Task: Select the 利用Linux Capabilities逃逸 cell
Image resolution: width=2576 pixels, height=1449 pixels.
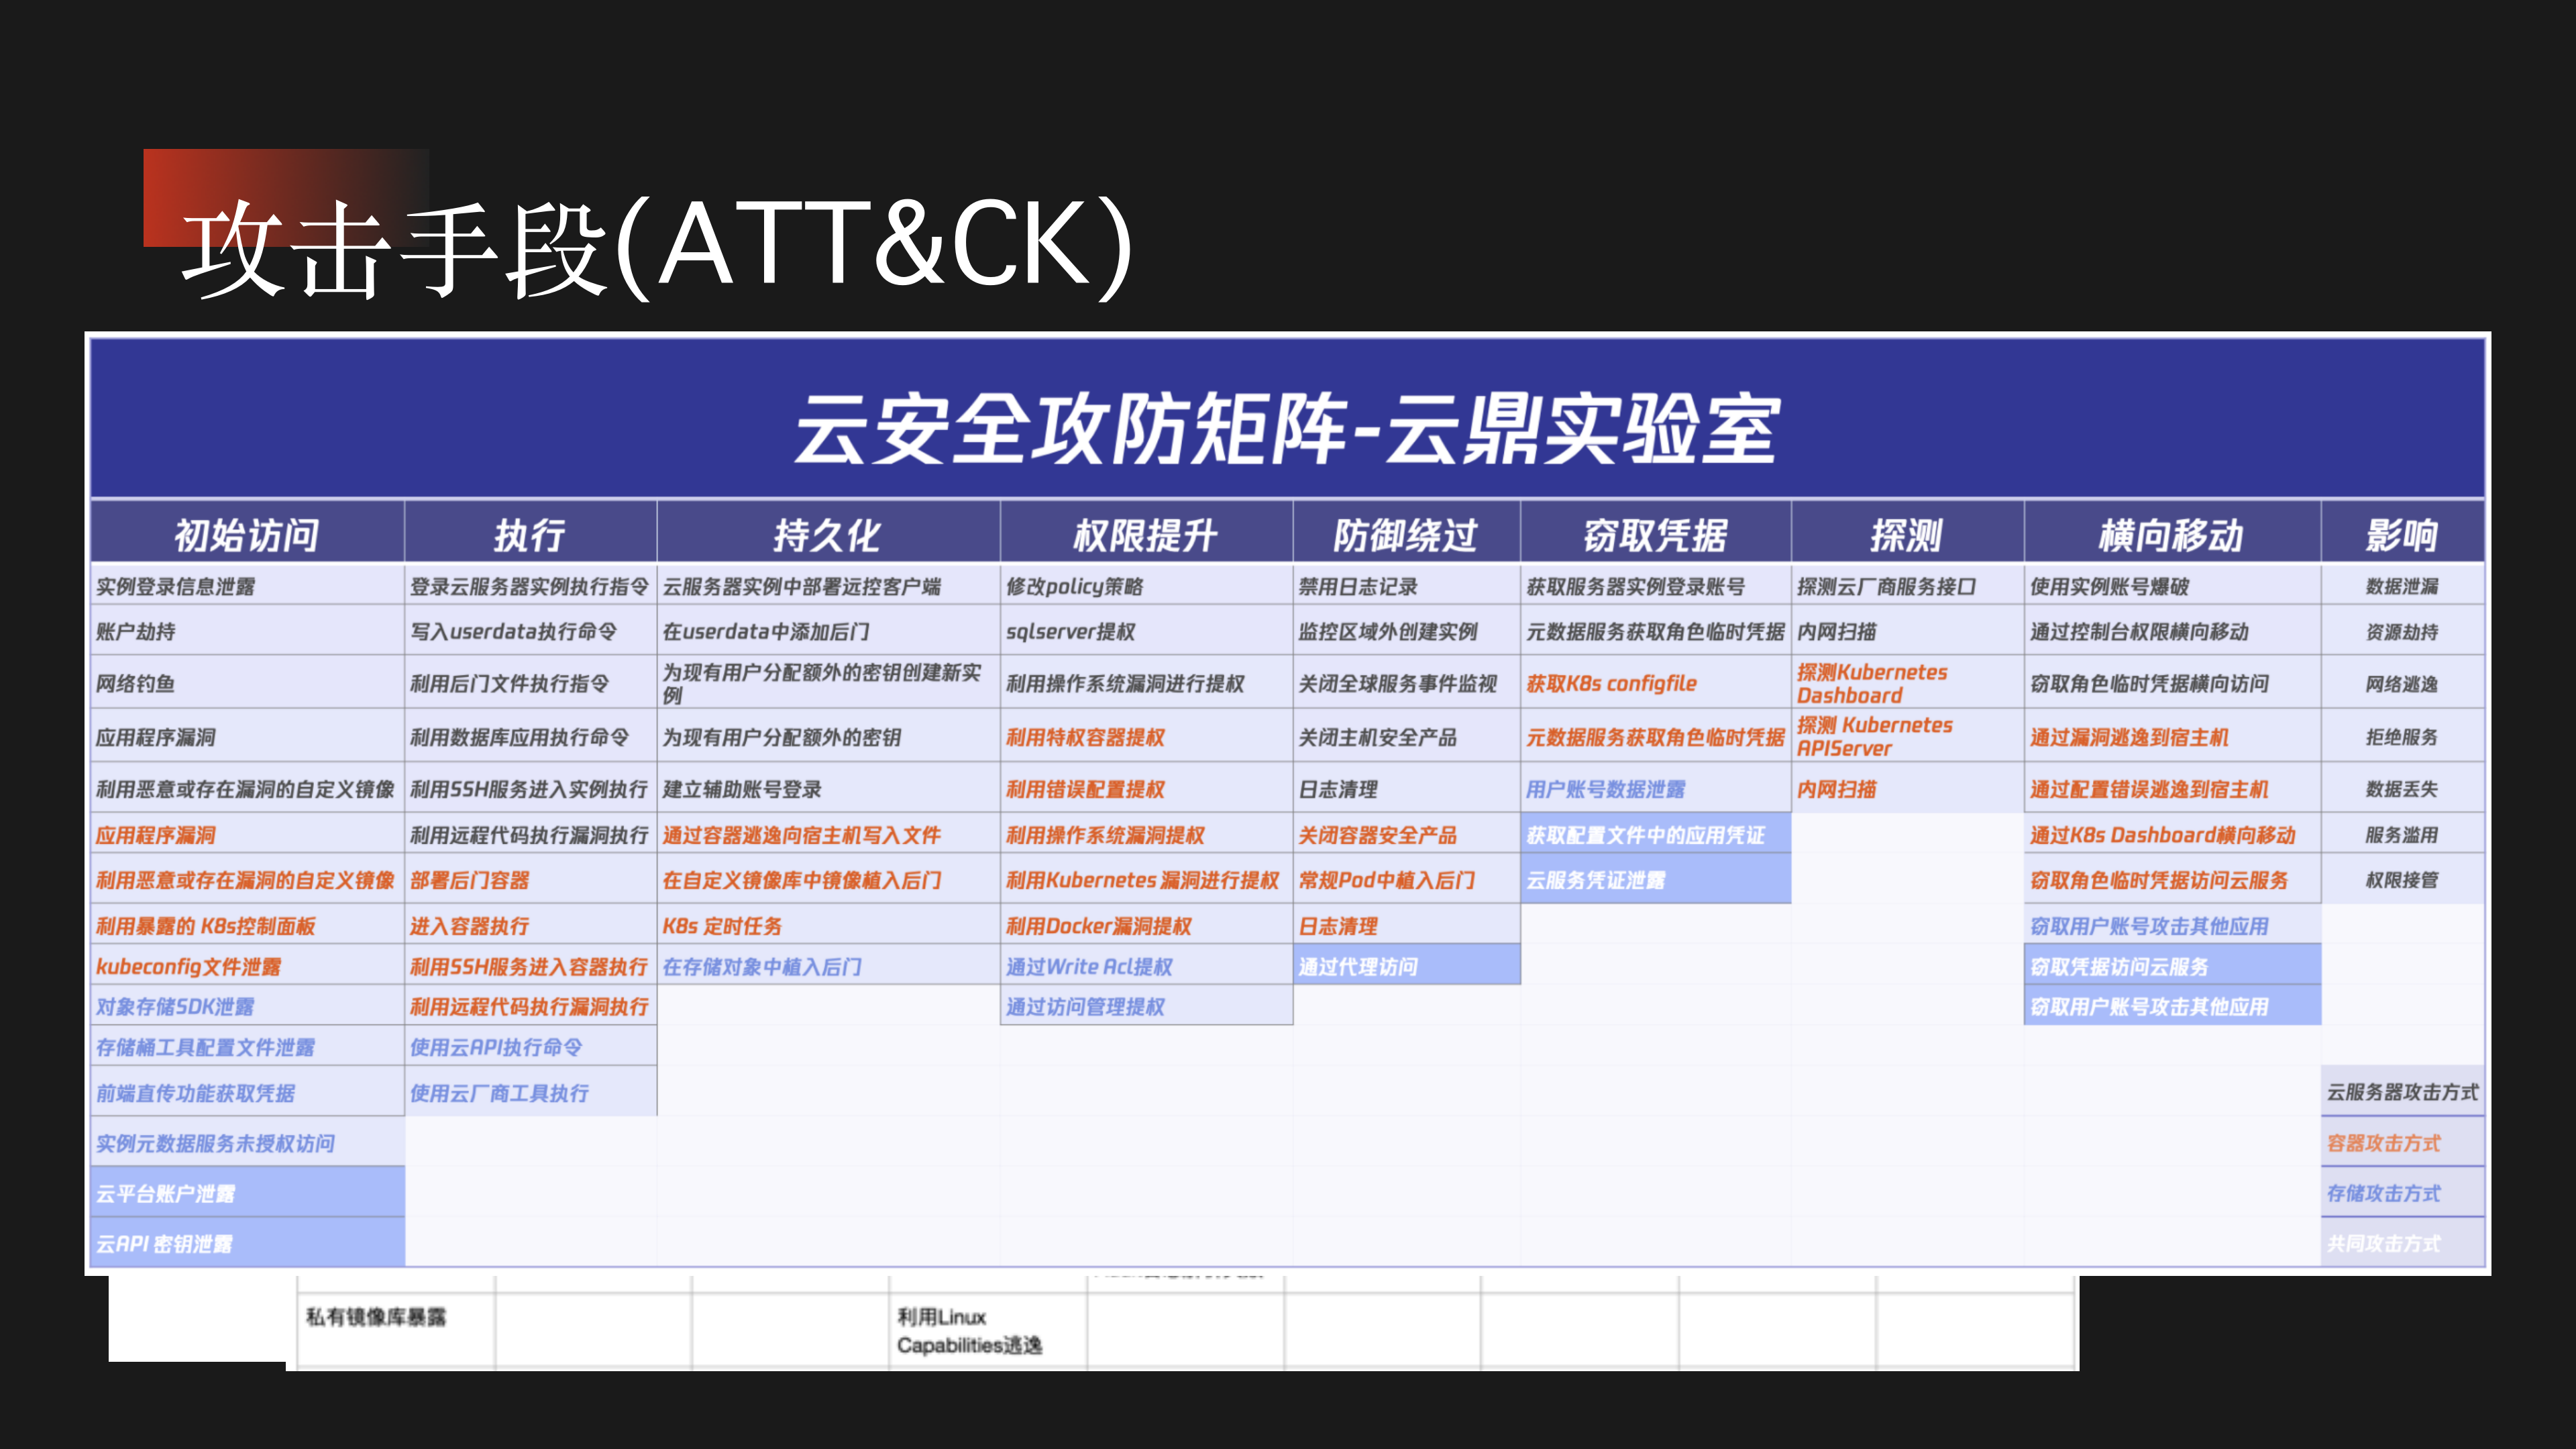Action: point(970,1330)
